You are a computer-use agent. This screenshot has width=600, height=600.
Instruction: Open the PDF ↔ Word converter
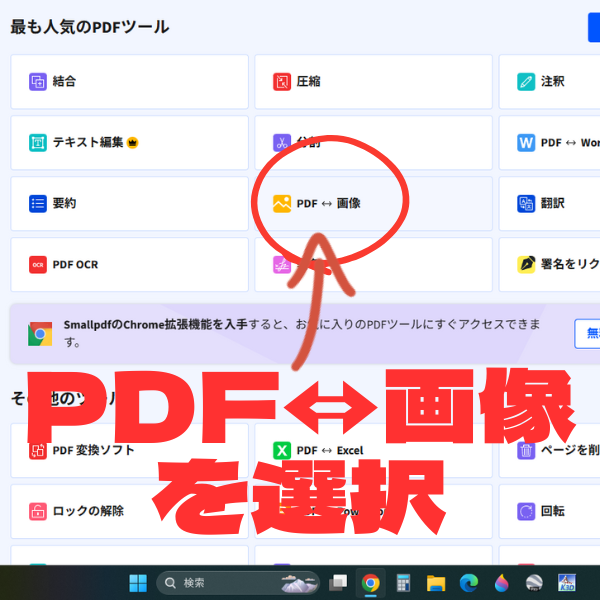click(x=560, y=143)
